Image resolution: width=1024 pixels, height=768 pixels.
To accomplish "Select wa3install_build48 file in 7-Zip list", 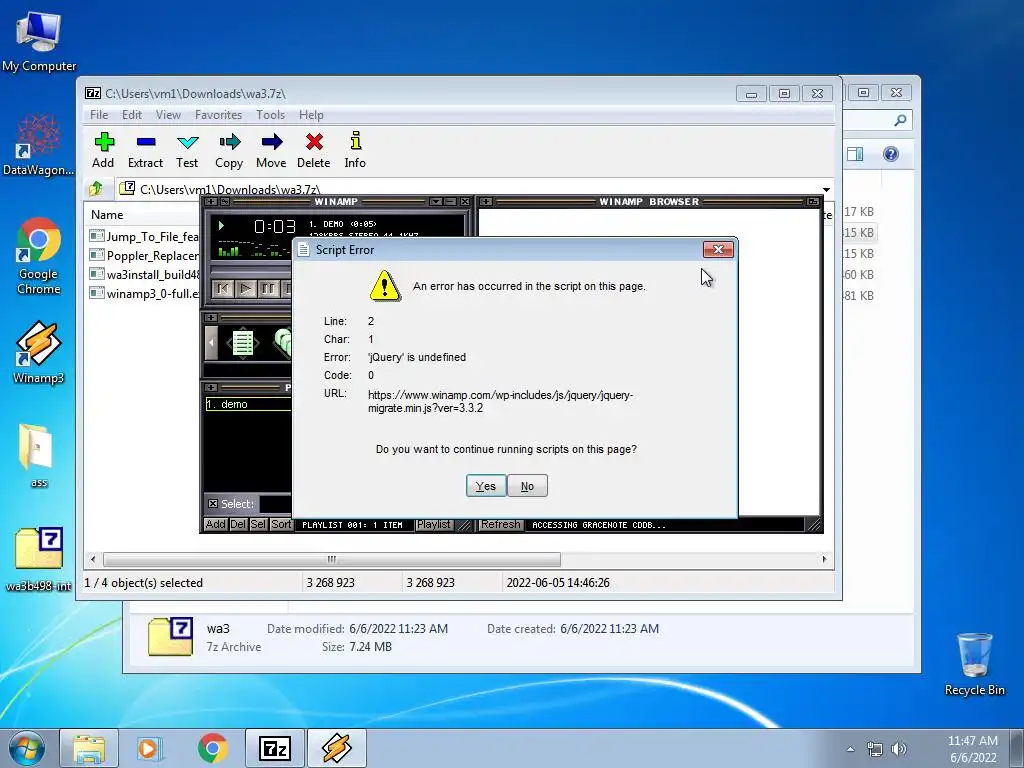I will (144, 274).
